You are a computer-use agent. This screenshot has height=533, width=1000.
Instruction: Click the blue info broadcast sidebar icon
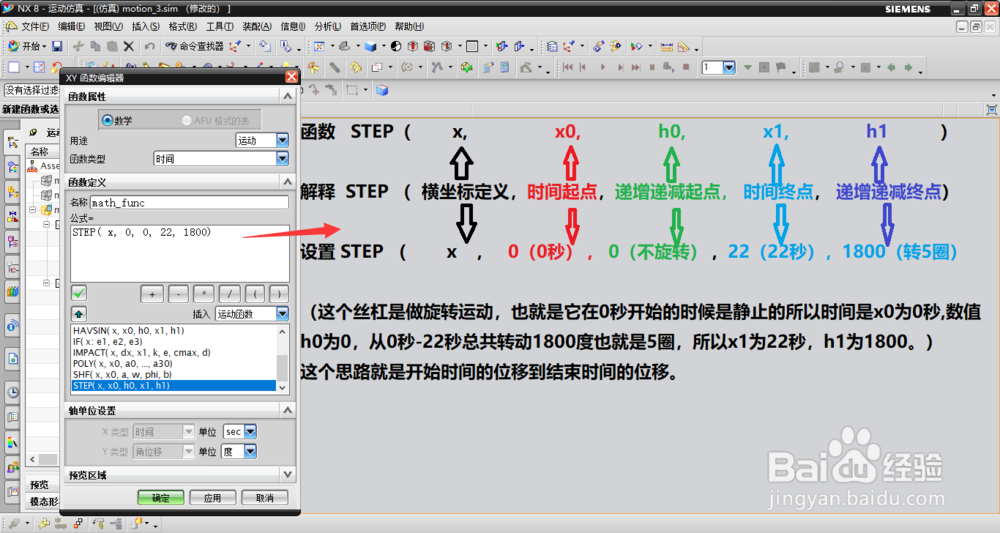[x=13, y=326]
